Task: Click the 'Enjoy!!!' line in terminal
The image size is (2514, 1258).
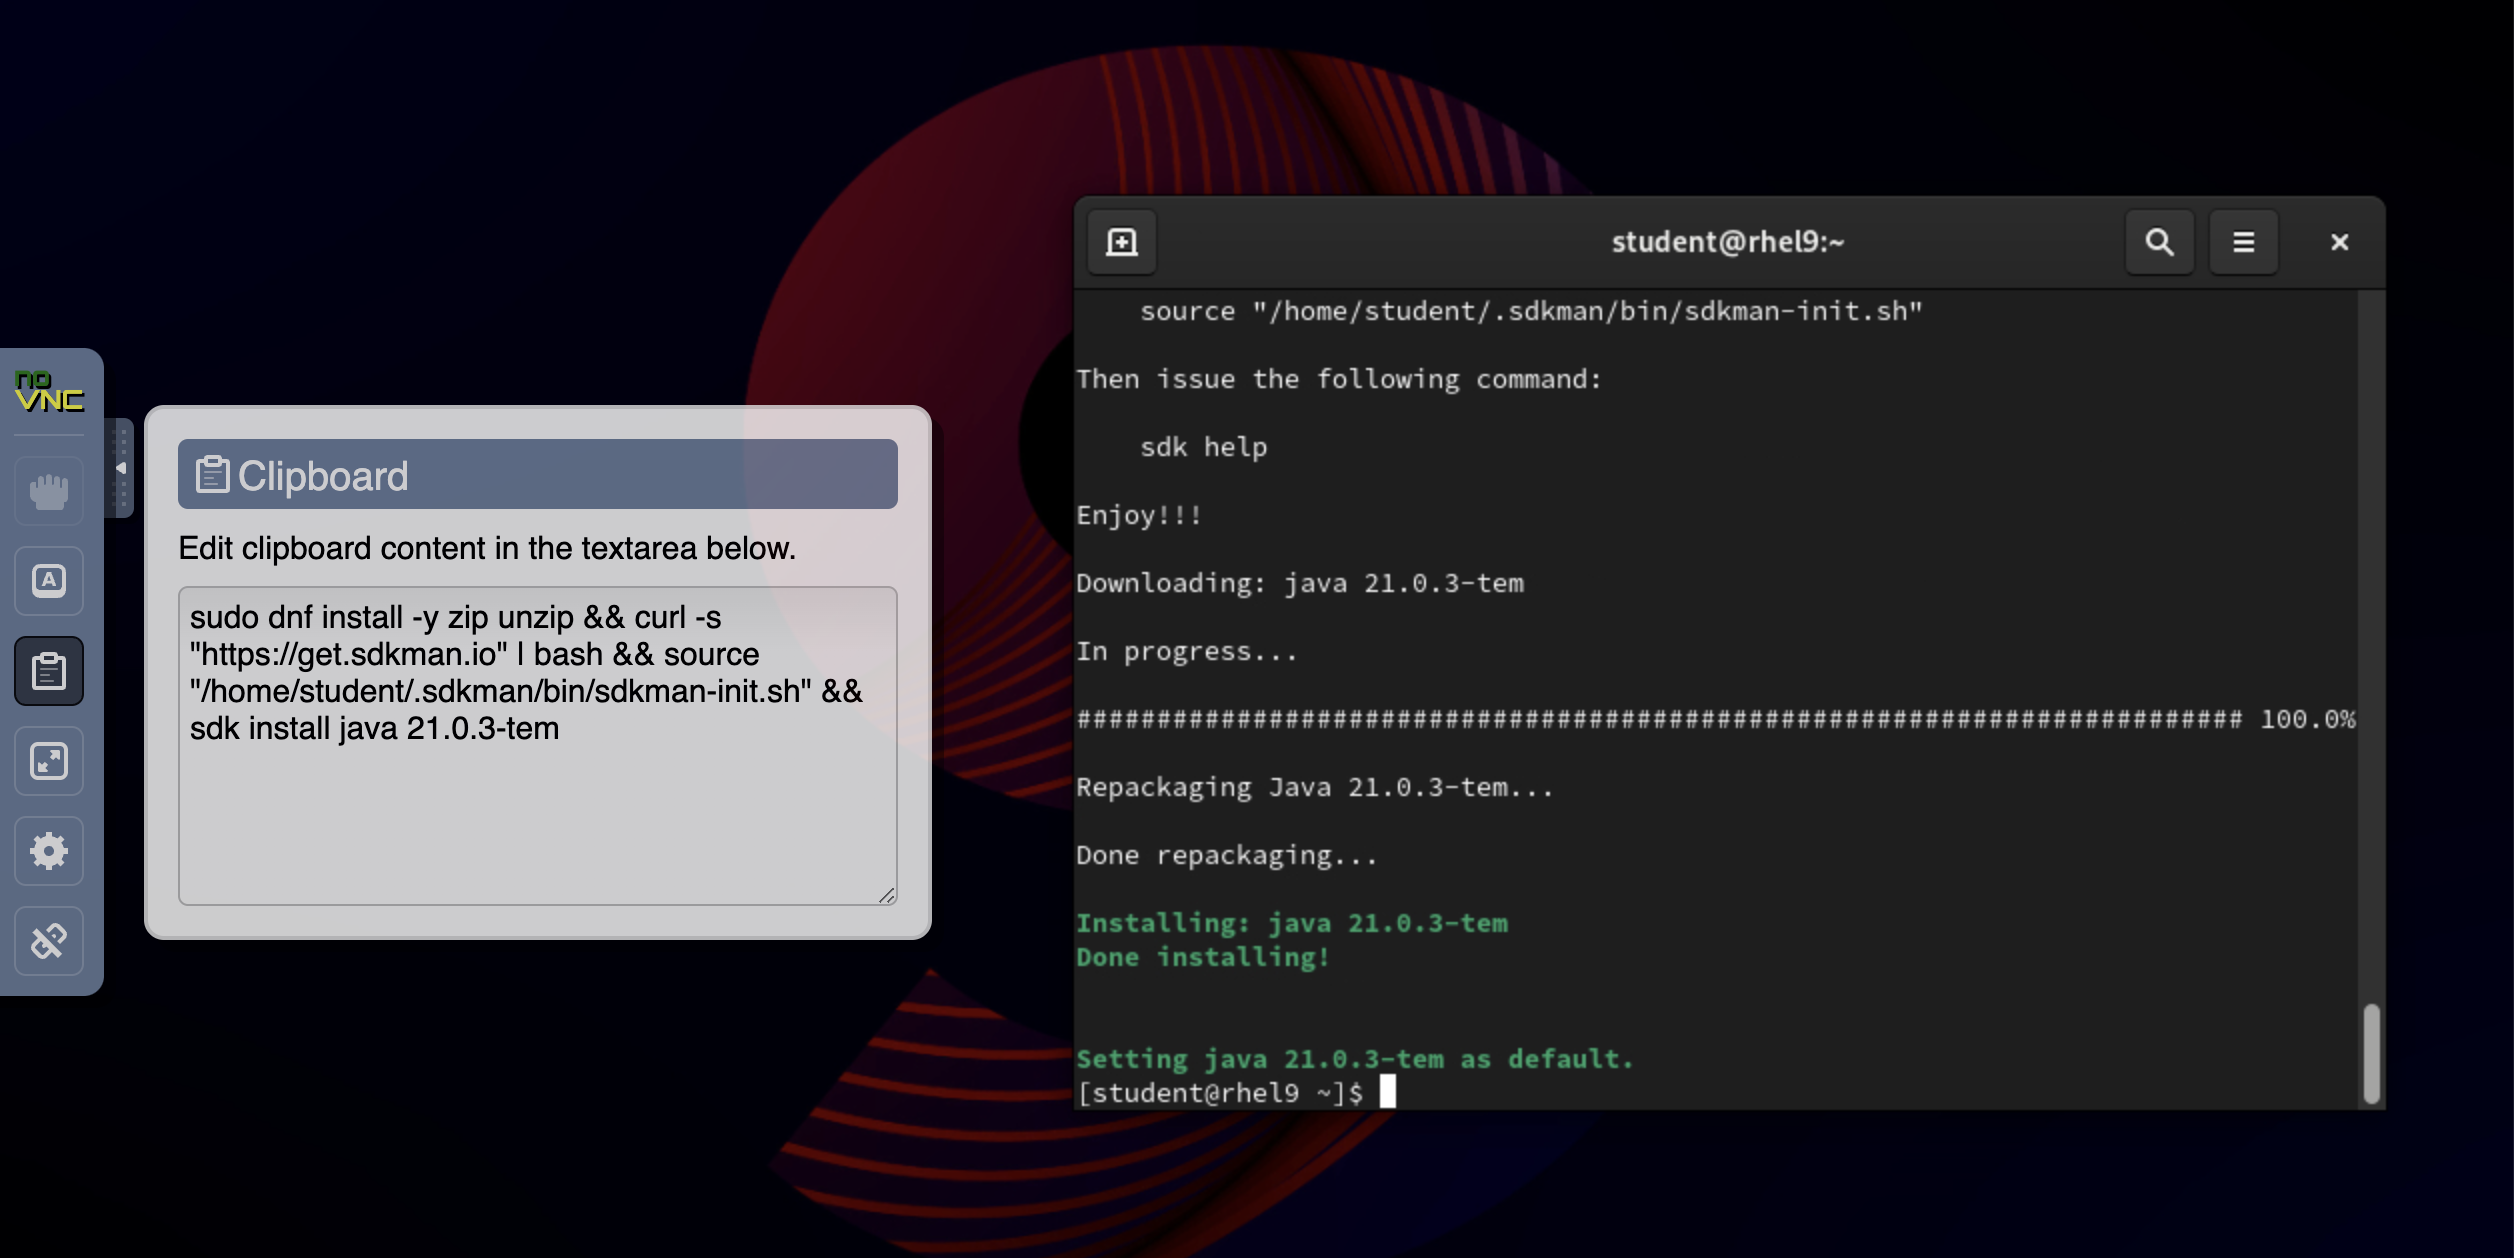Action: click(x=1139, y=515)
